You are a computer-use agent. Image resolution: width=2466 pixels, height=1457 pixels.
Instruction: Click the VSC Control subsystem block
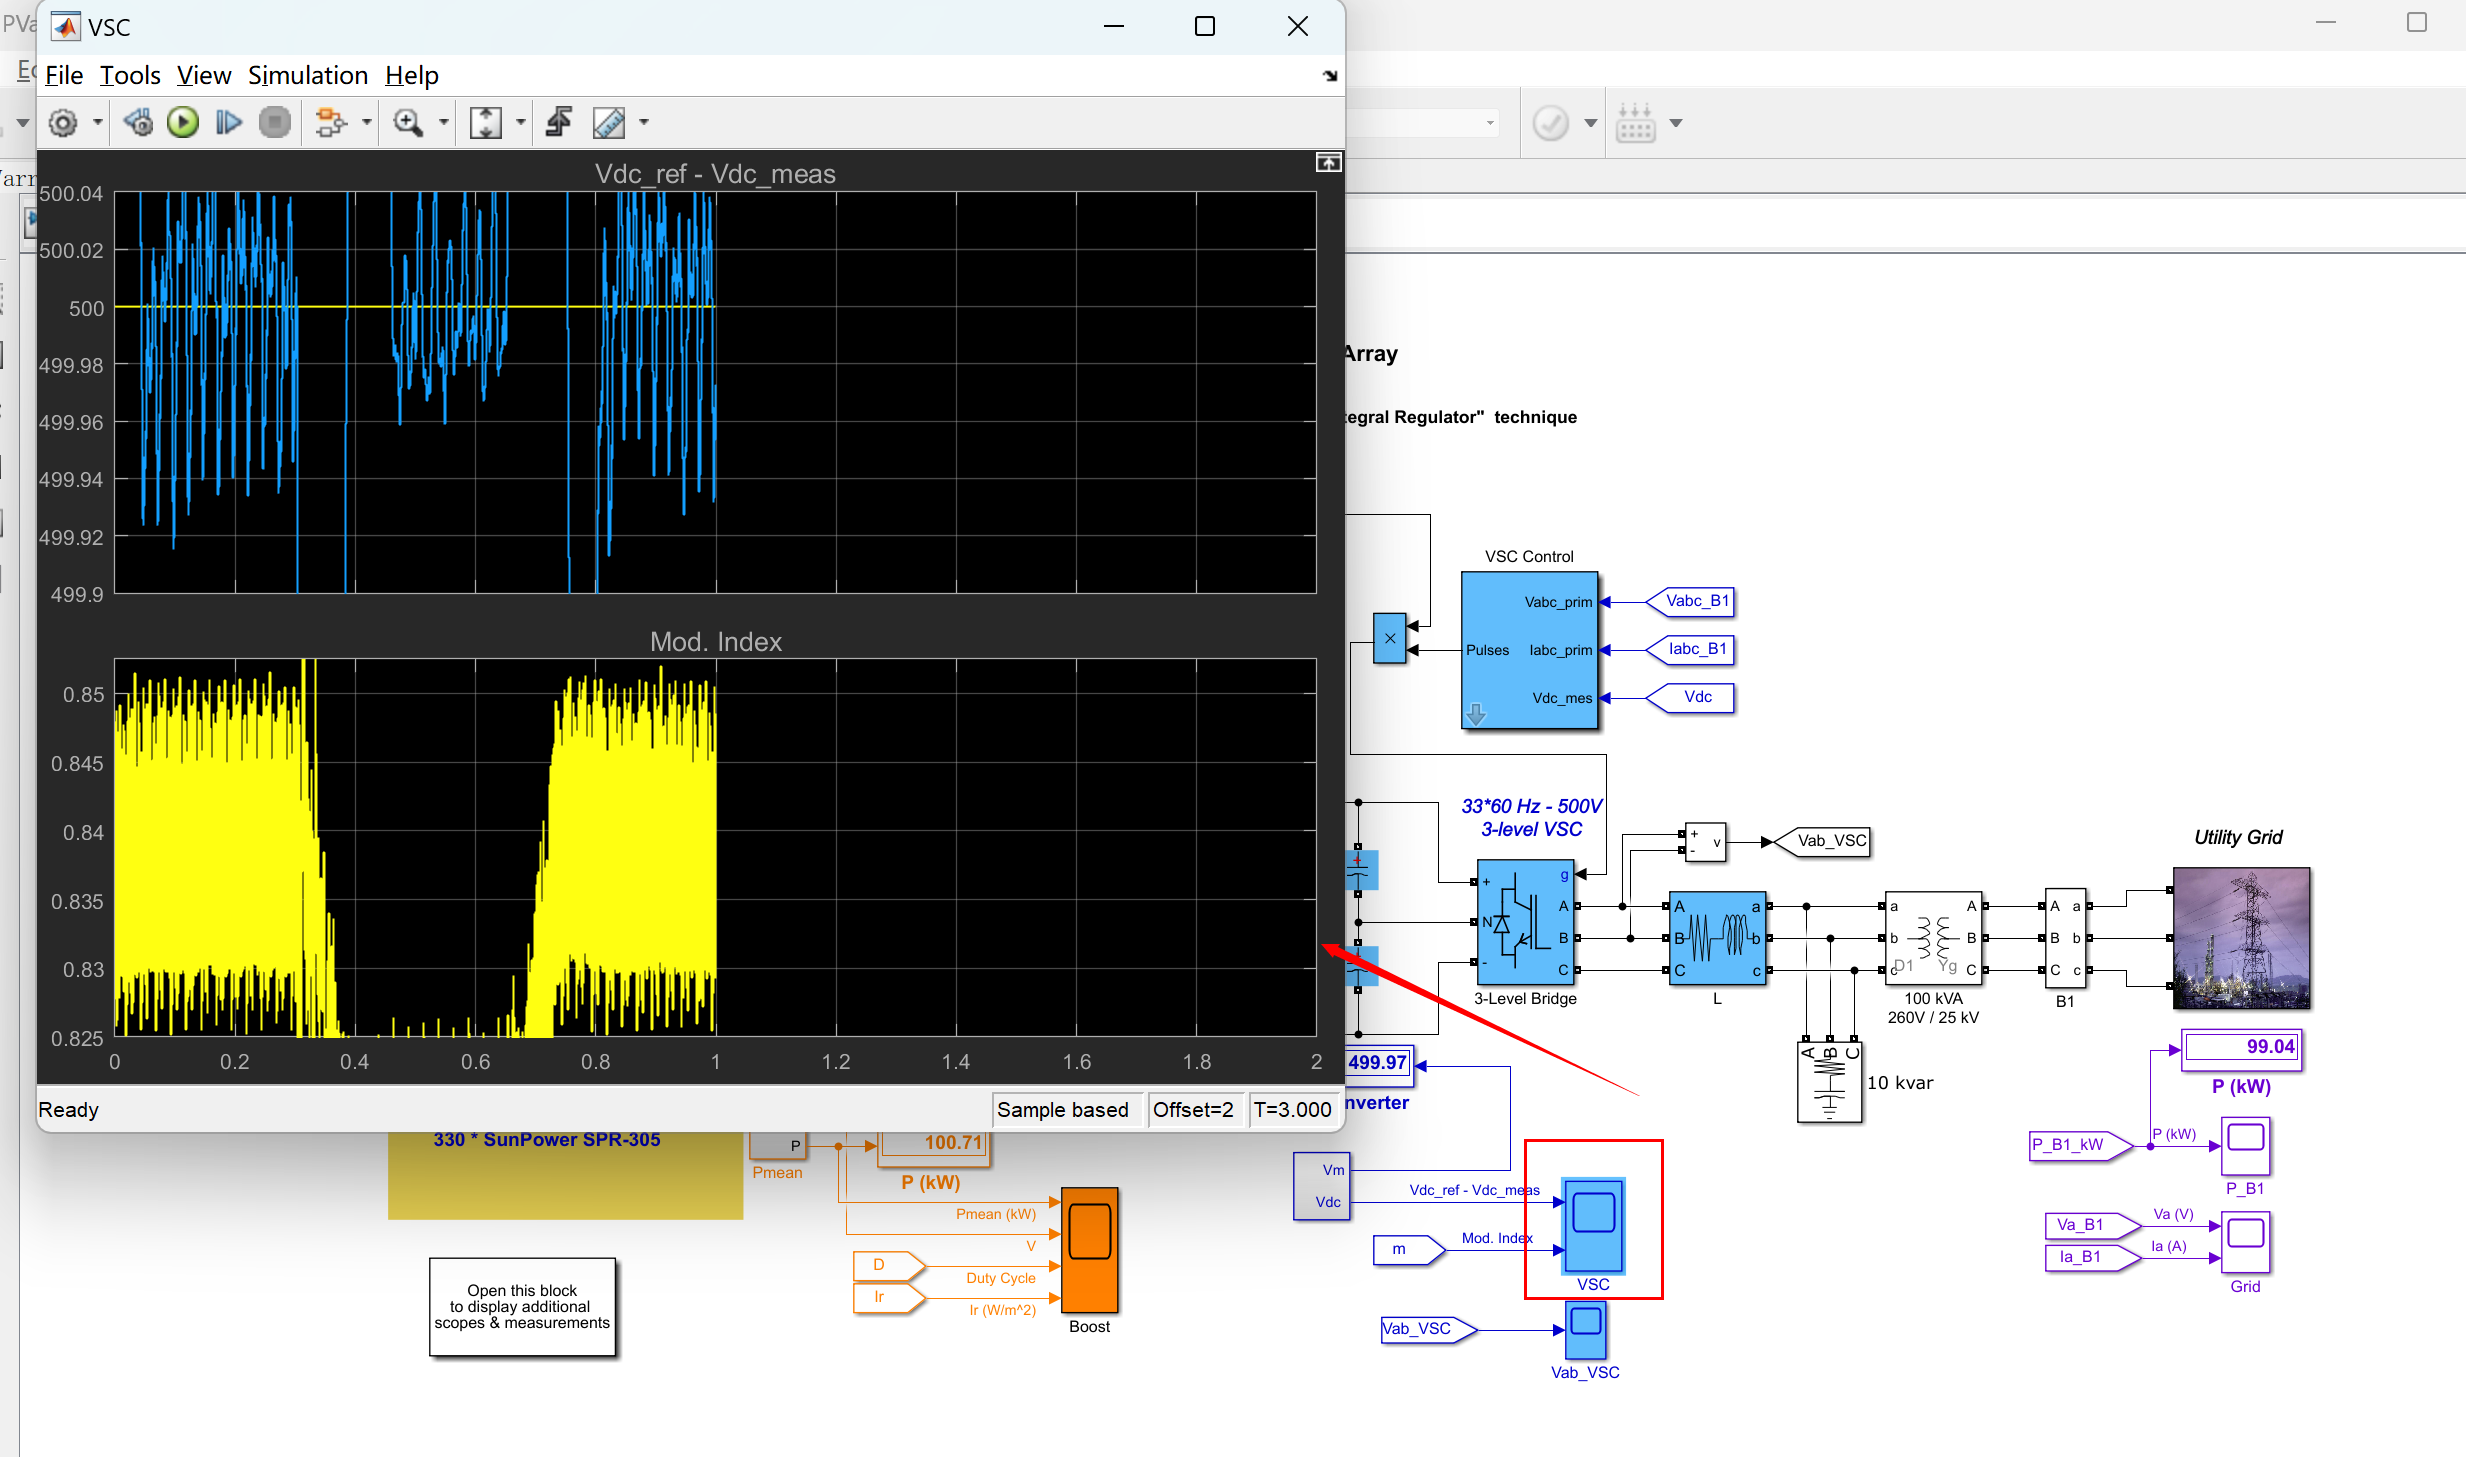(x=1529, y=650)
